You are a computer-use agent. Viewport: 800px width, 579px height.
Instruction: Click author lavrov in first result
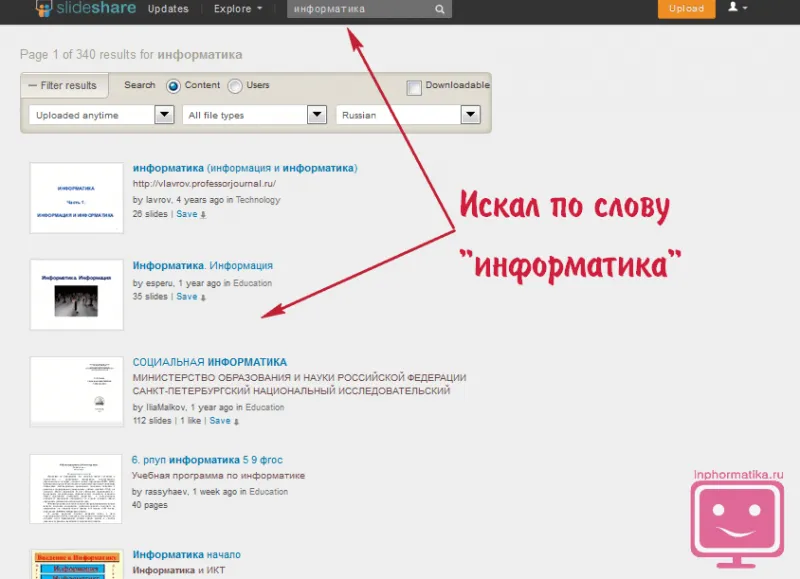(158, 200)
